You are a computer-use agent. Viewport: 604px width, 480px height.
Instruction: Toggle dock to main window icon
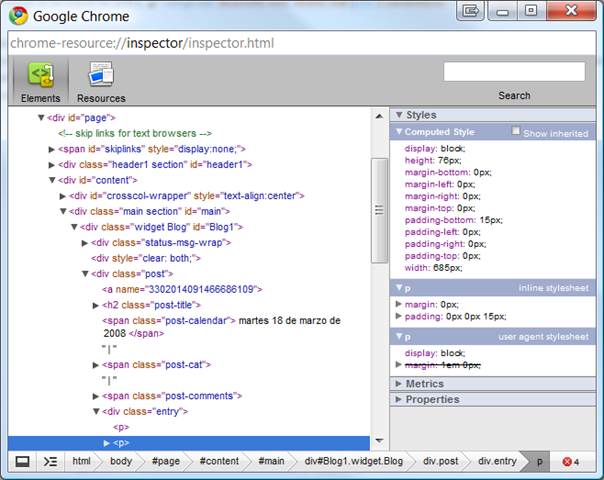pyautogui.click(x=22, y=461)
